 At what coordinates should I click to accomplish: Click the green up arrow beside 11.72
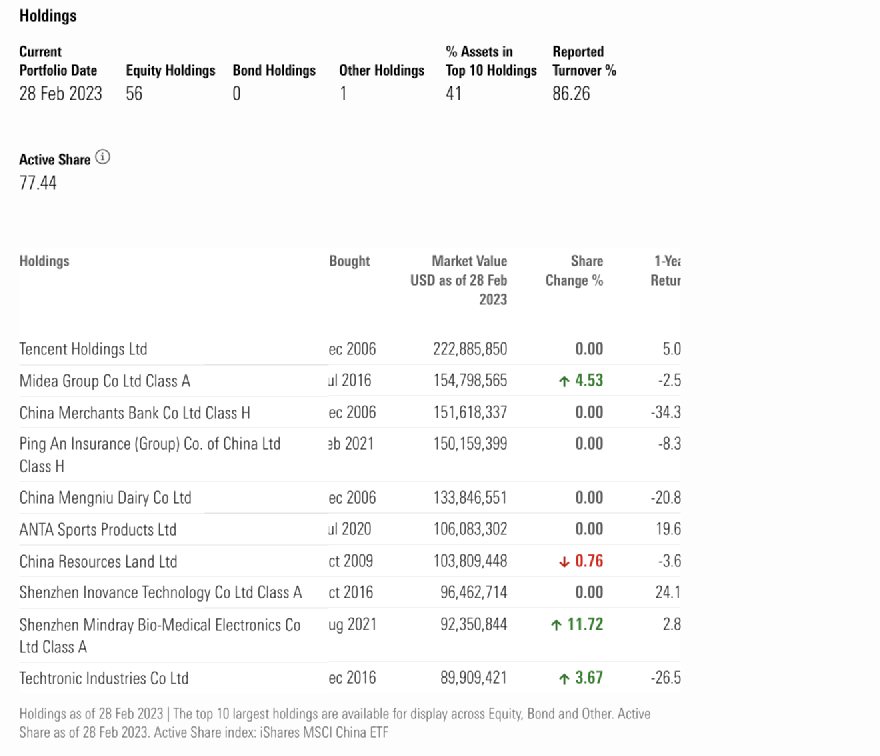556,625
